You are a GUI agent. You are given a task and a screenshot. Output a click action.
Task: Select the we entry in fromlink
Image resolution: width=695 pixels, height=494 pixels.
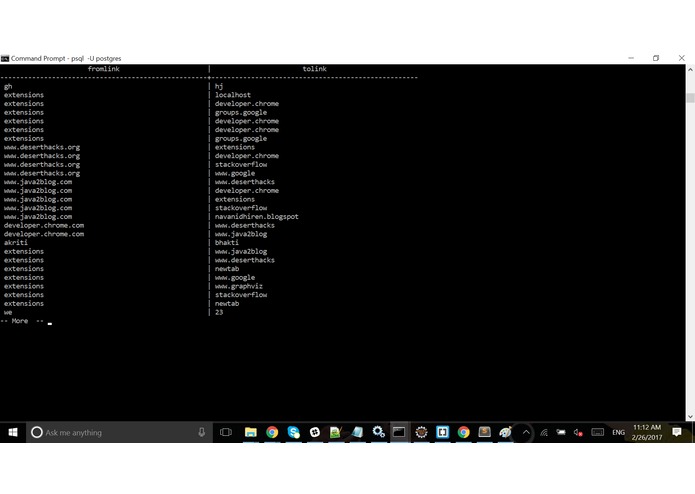point(8,312)
